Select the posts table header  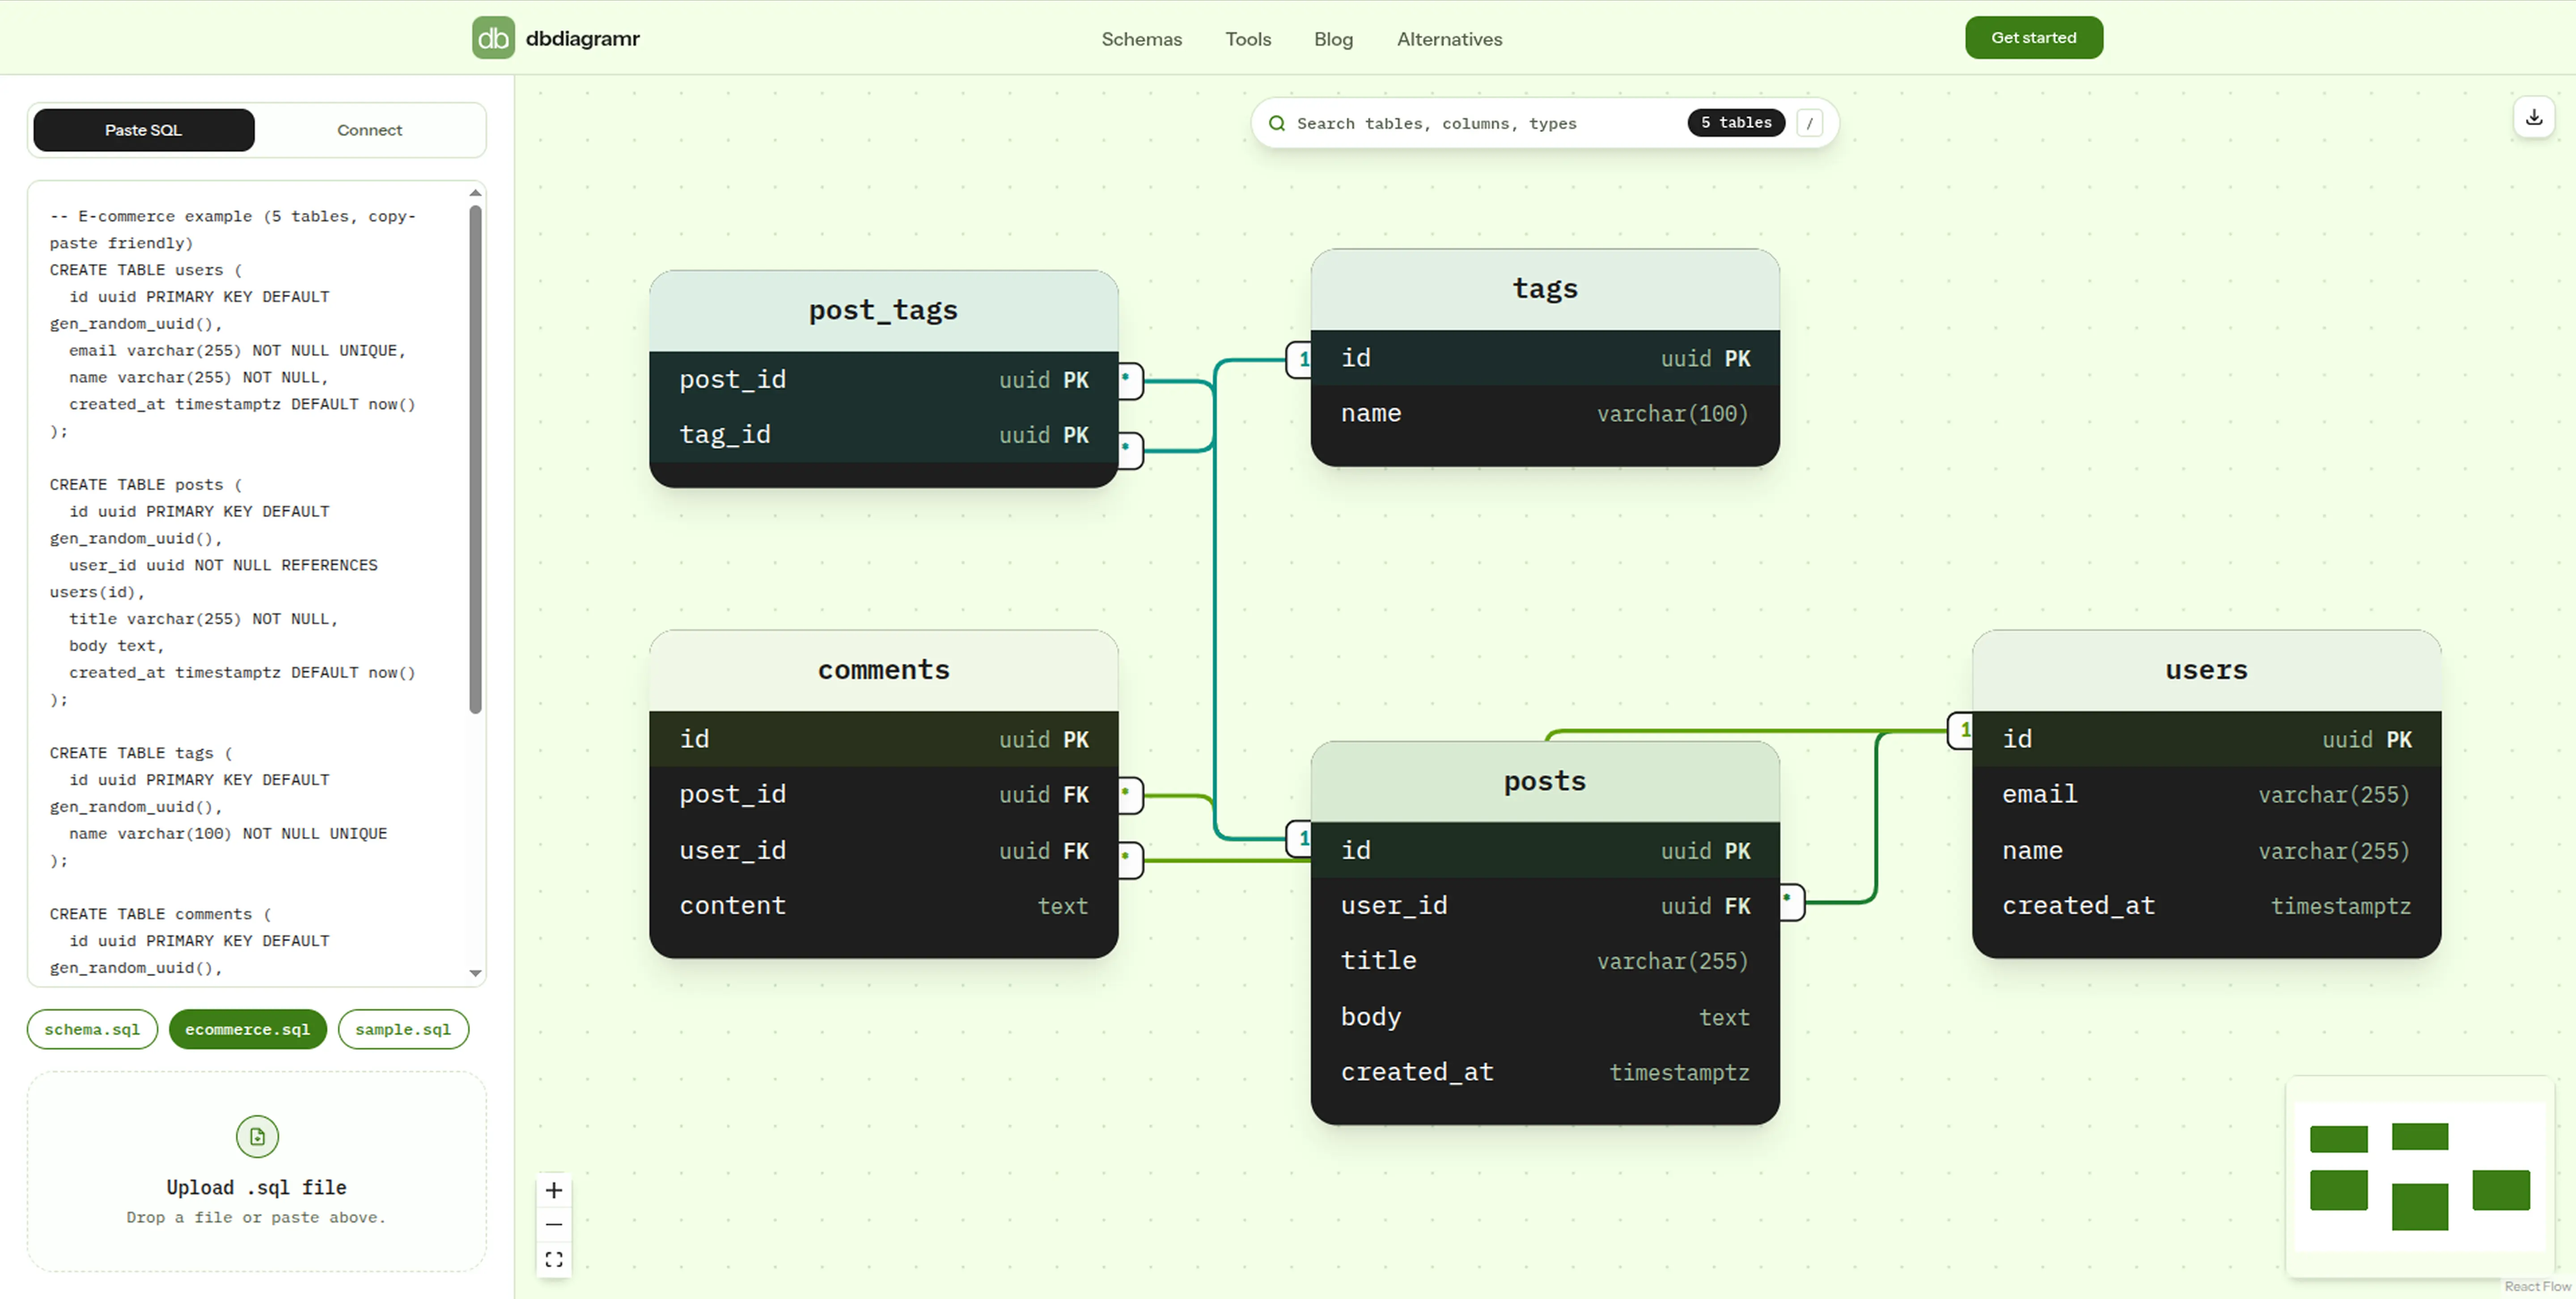click(1545, 782)
